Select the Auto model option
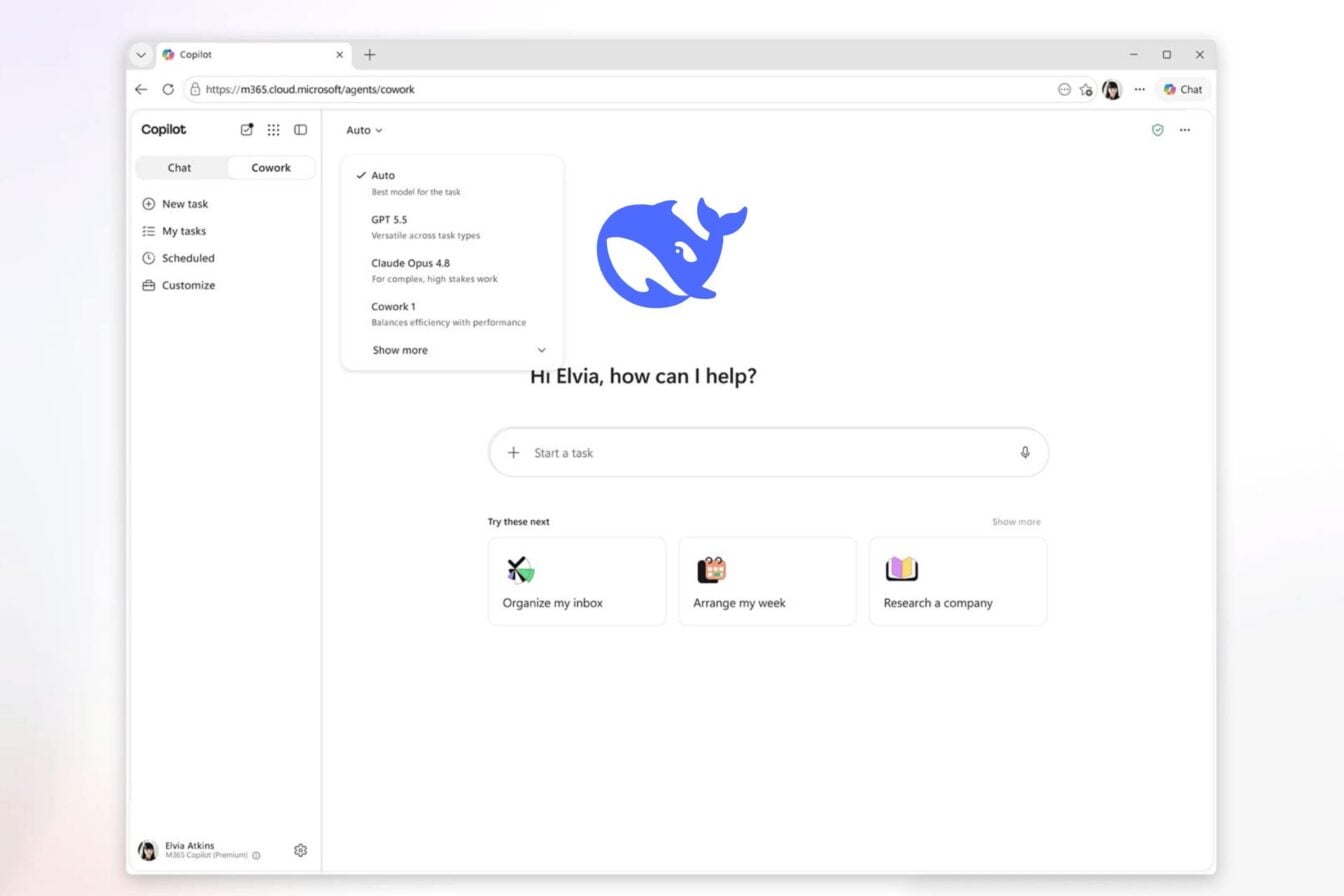The height and width of the screenshot is (896, 1344). 452,182
